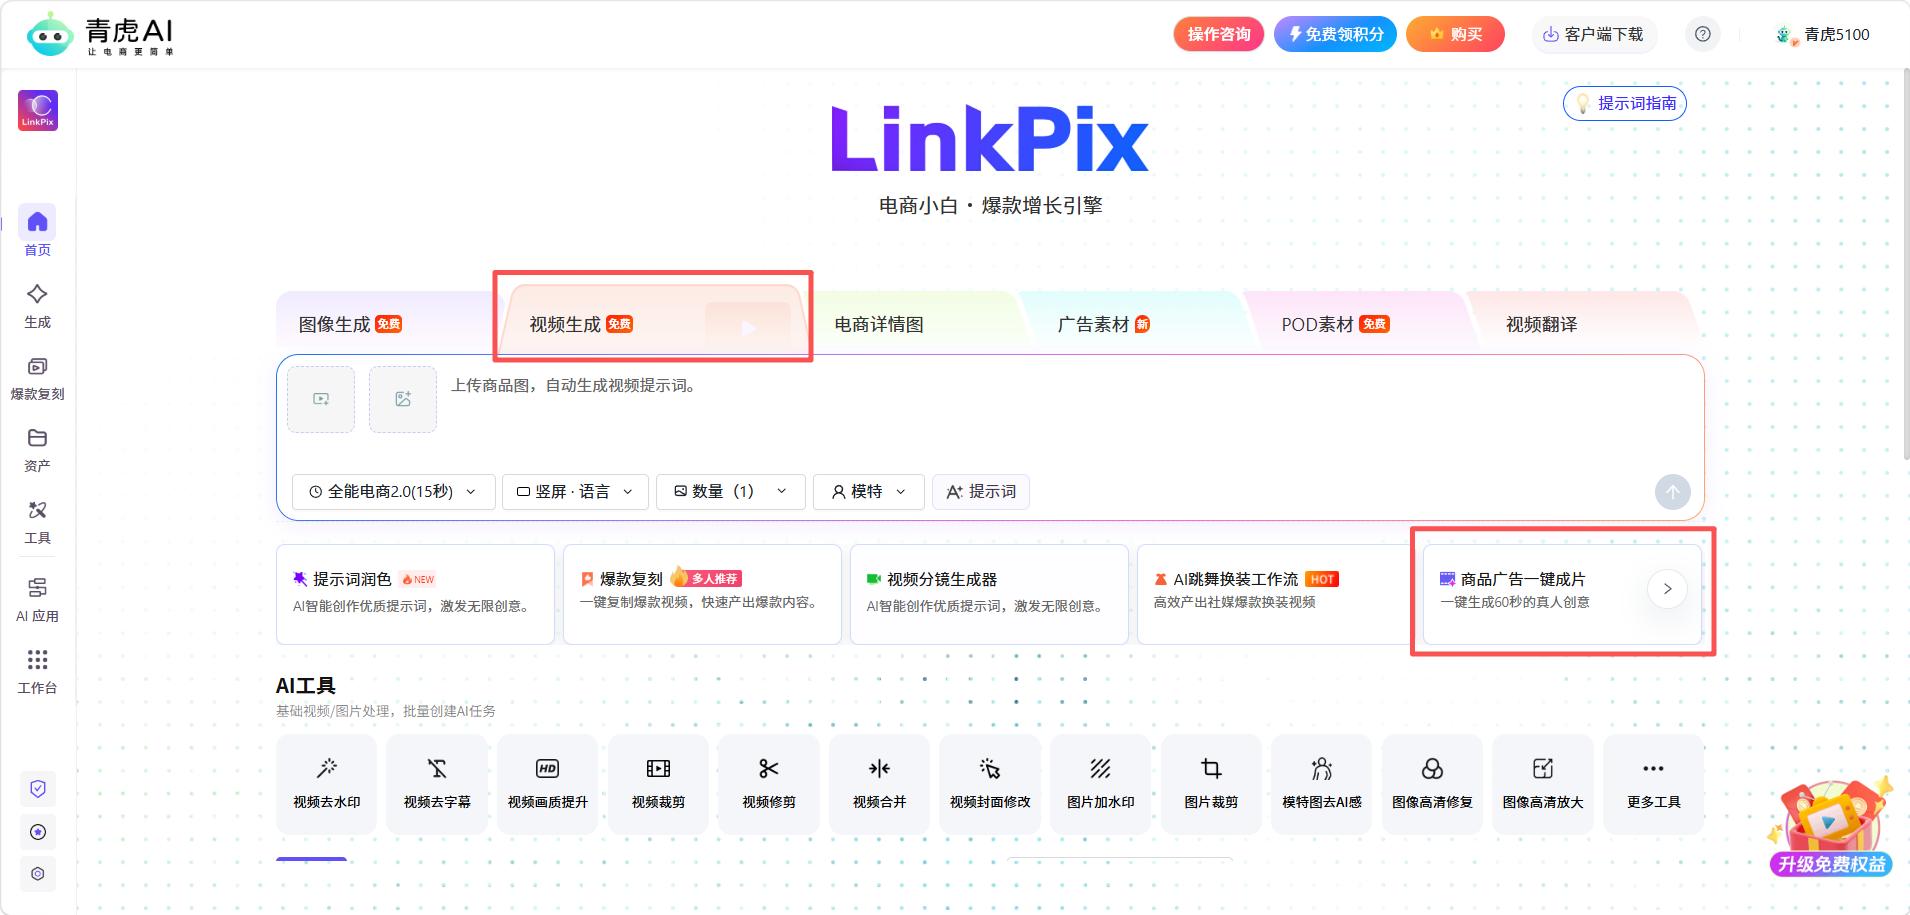Open 提示词润色 card
Image resolution: width=1910 pixels, height=915 pixels.
415,594
